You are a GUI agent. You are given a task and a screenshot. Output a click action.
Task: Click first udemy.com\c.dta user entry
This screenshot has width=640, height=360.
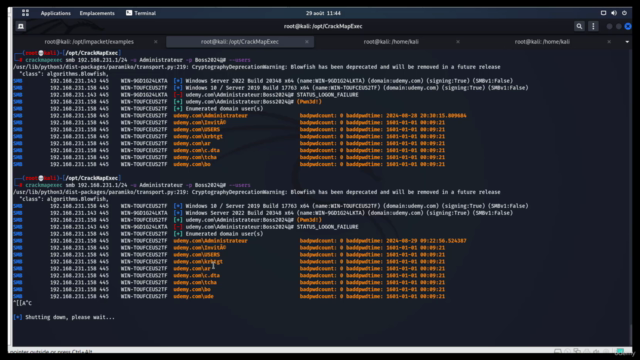196,151
